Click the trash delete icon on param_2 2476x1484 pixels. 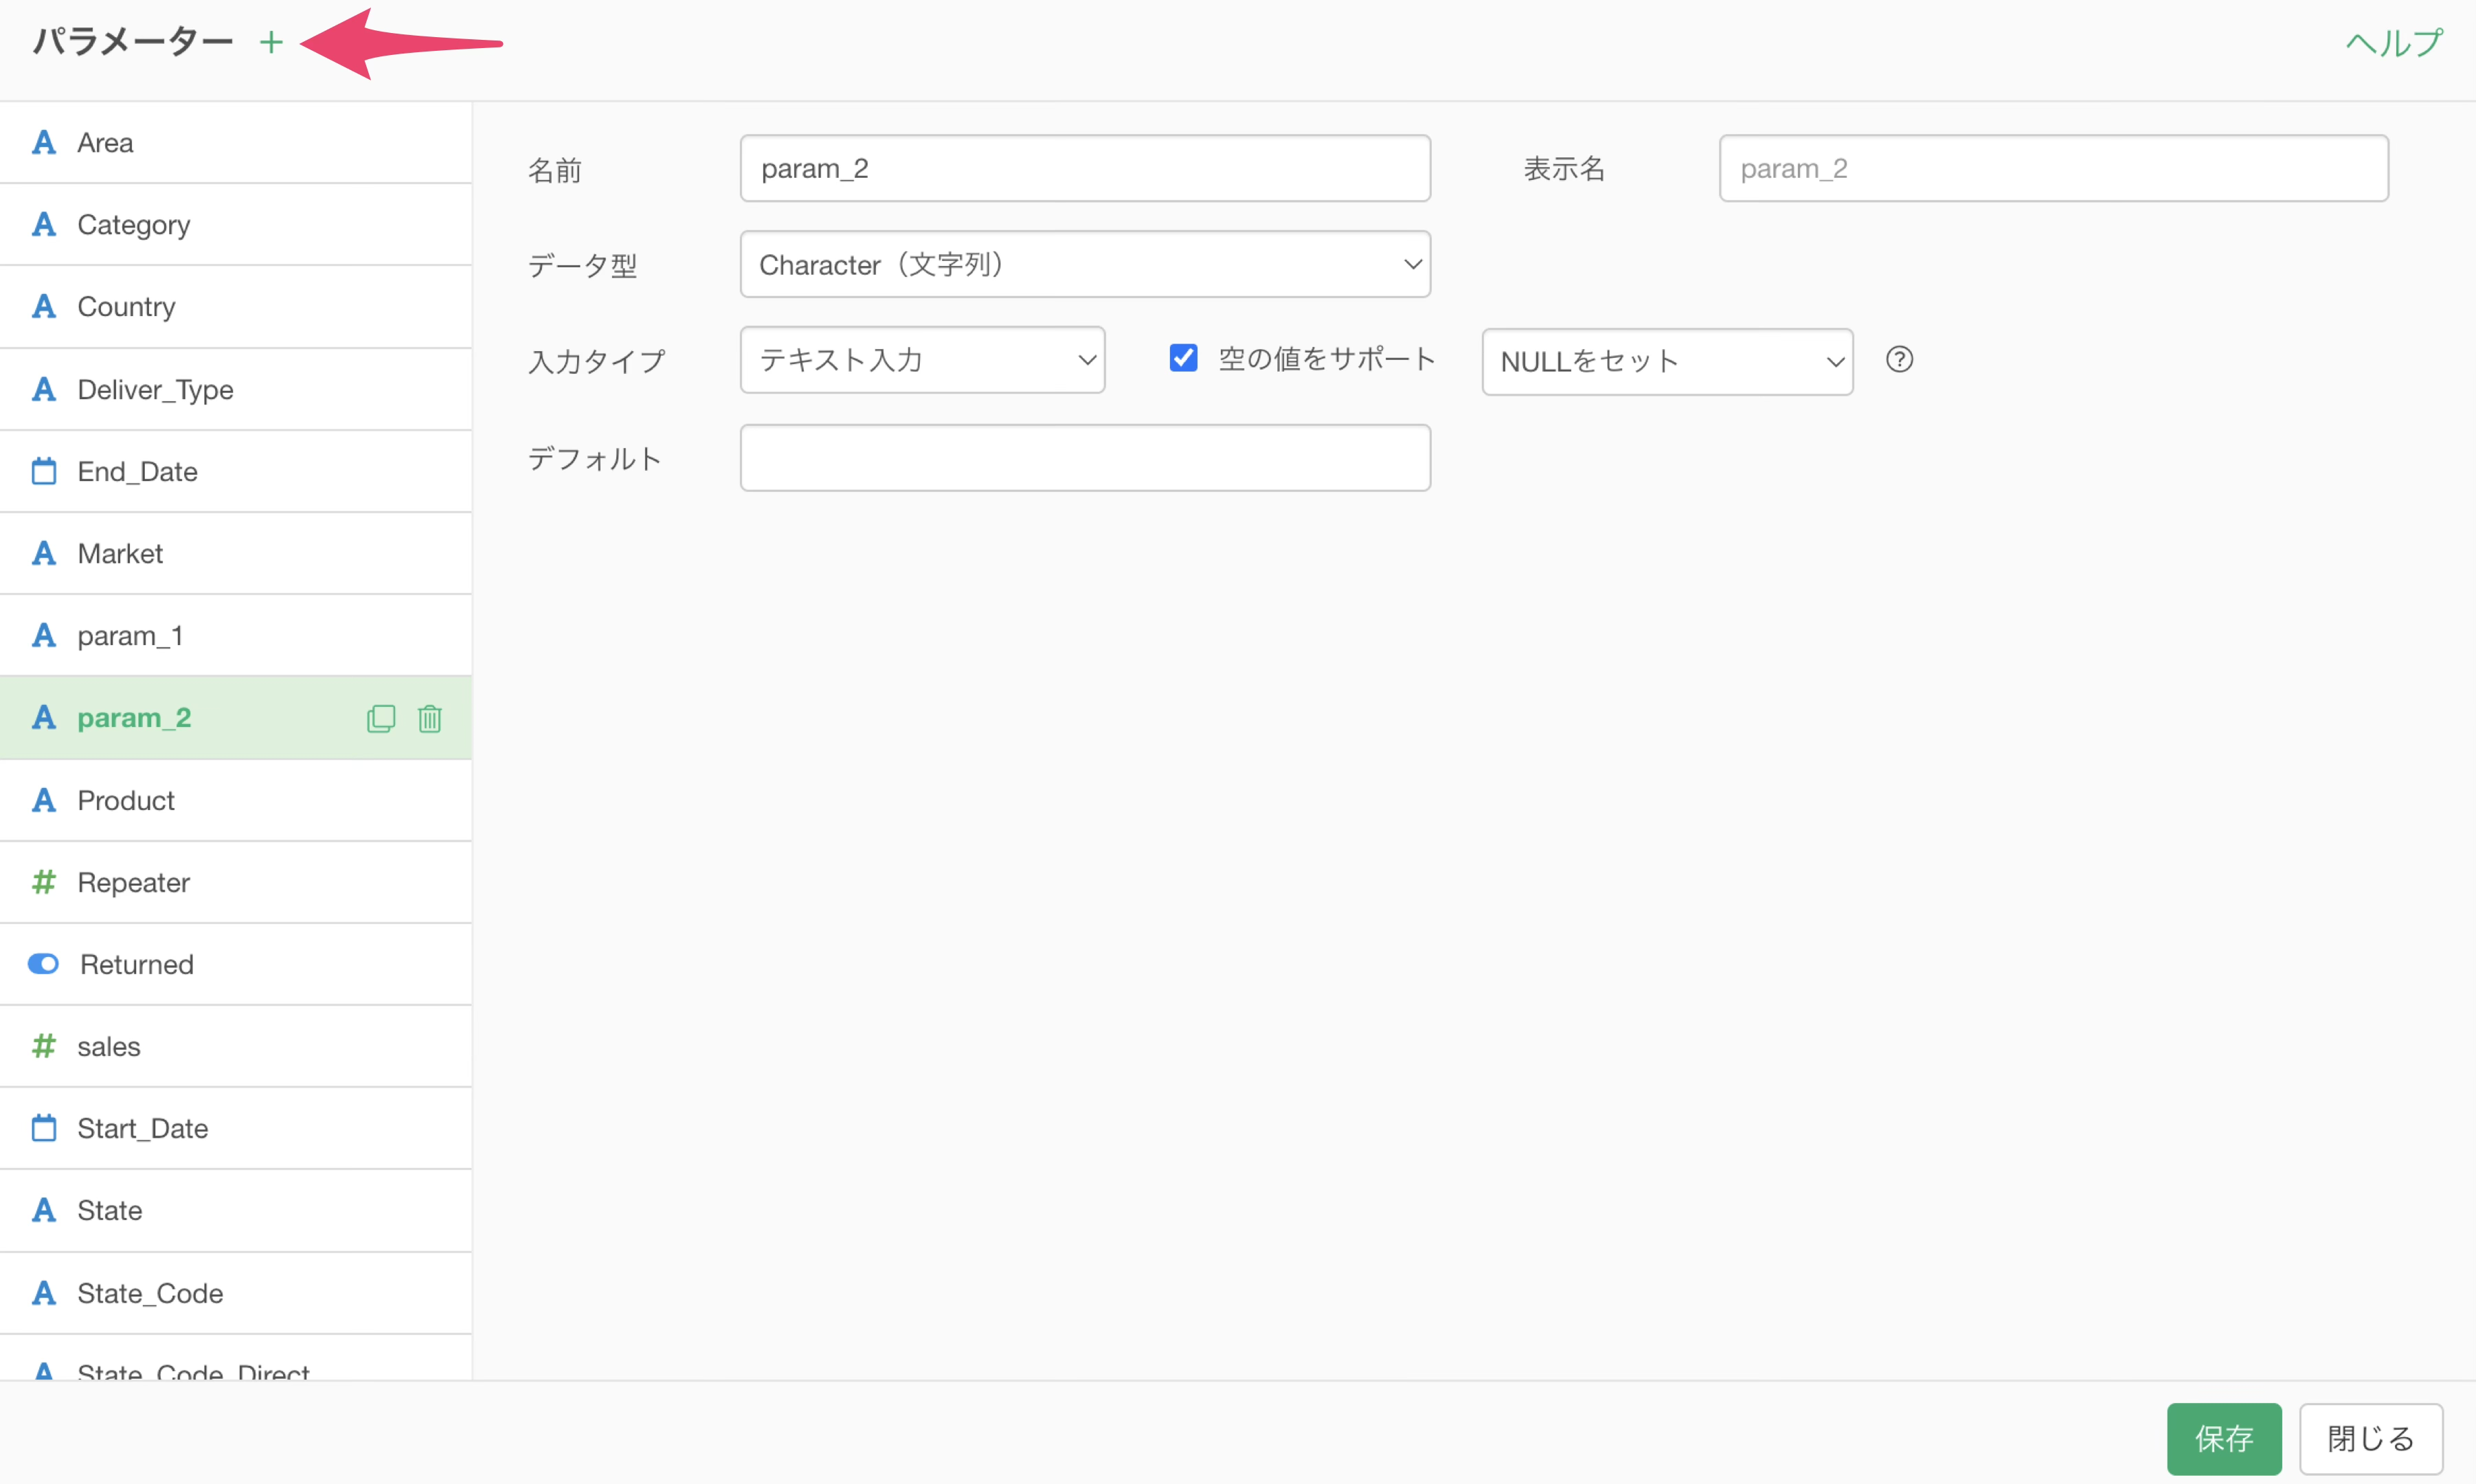[x=430, y=718]
